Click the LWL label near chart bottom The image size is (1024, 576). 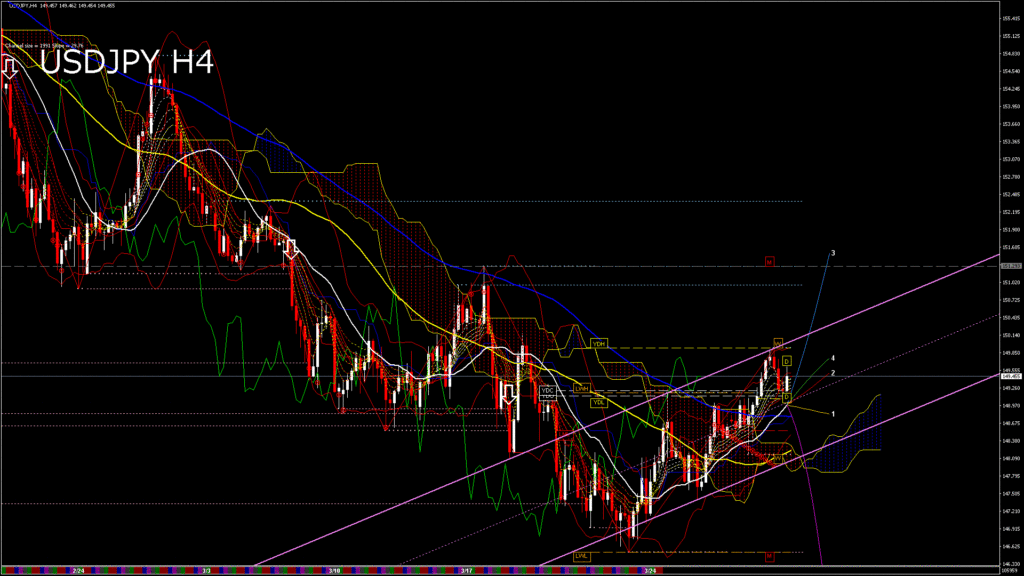pyautogui.click(x=581, y=555)
